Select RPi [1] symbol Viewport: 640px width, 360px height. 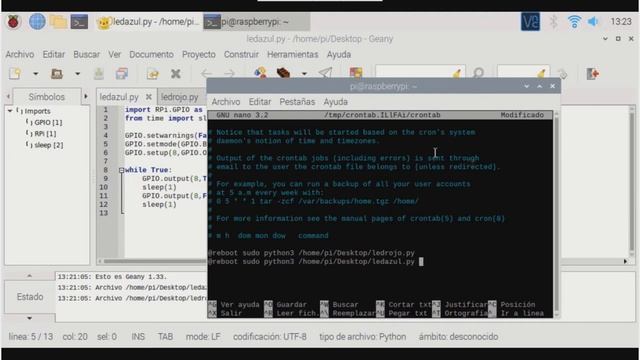coord(45,134)
